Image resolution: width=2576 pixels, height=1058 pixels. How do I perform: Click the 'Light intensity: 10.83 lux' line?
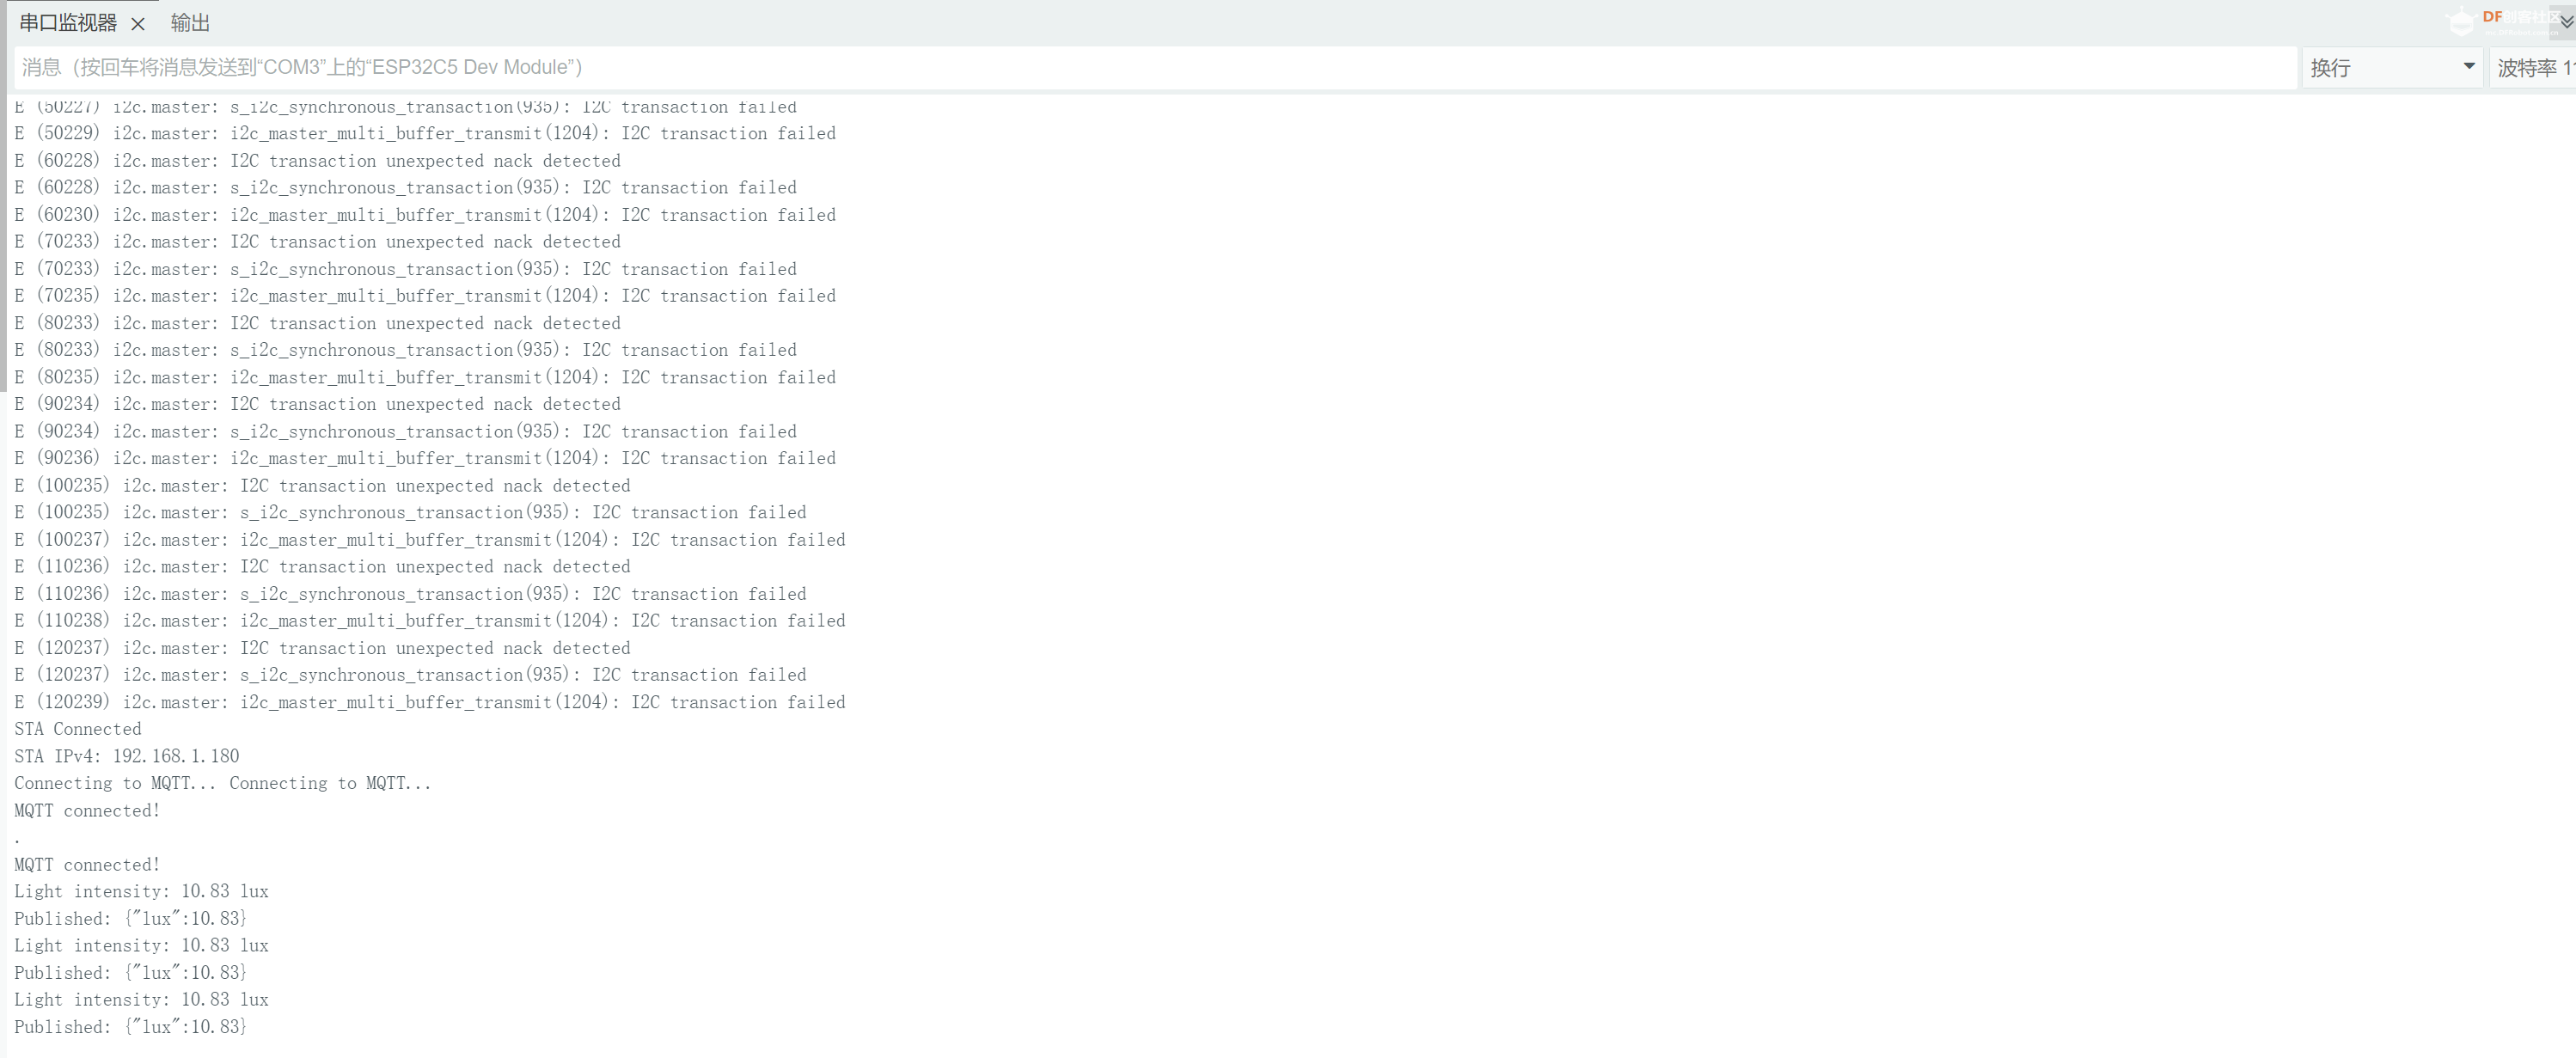pyautogui.click(x=141, y=891)
